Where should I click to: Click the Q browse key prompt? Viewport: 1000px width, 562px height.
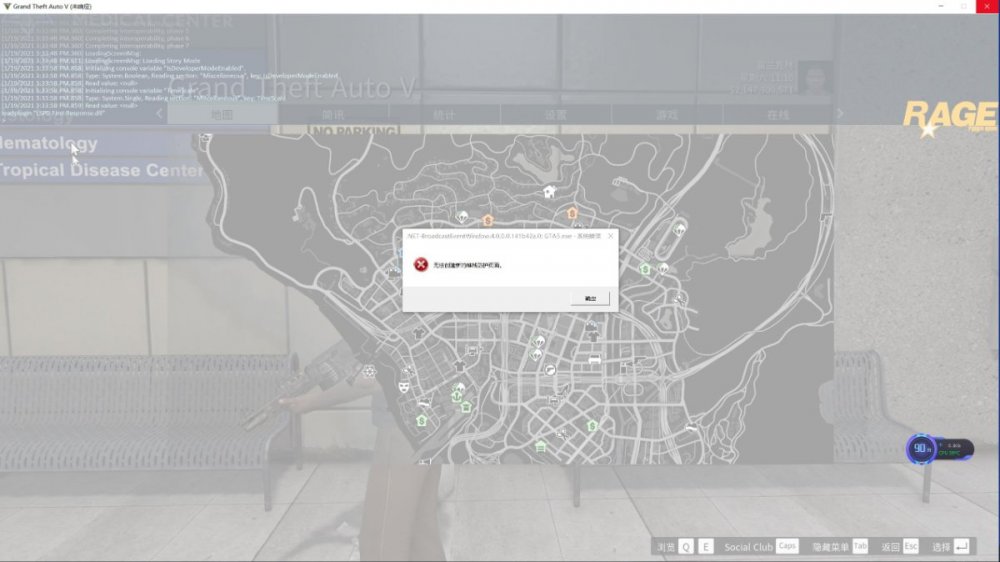pyautogui.click(x=686, y=547)
